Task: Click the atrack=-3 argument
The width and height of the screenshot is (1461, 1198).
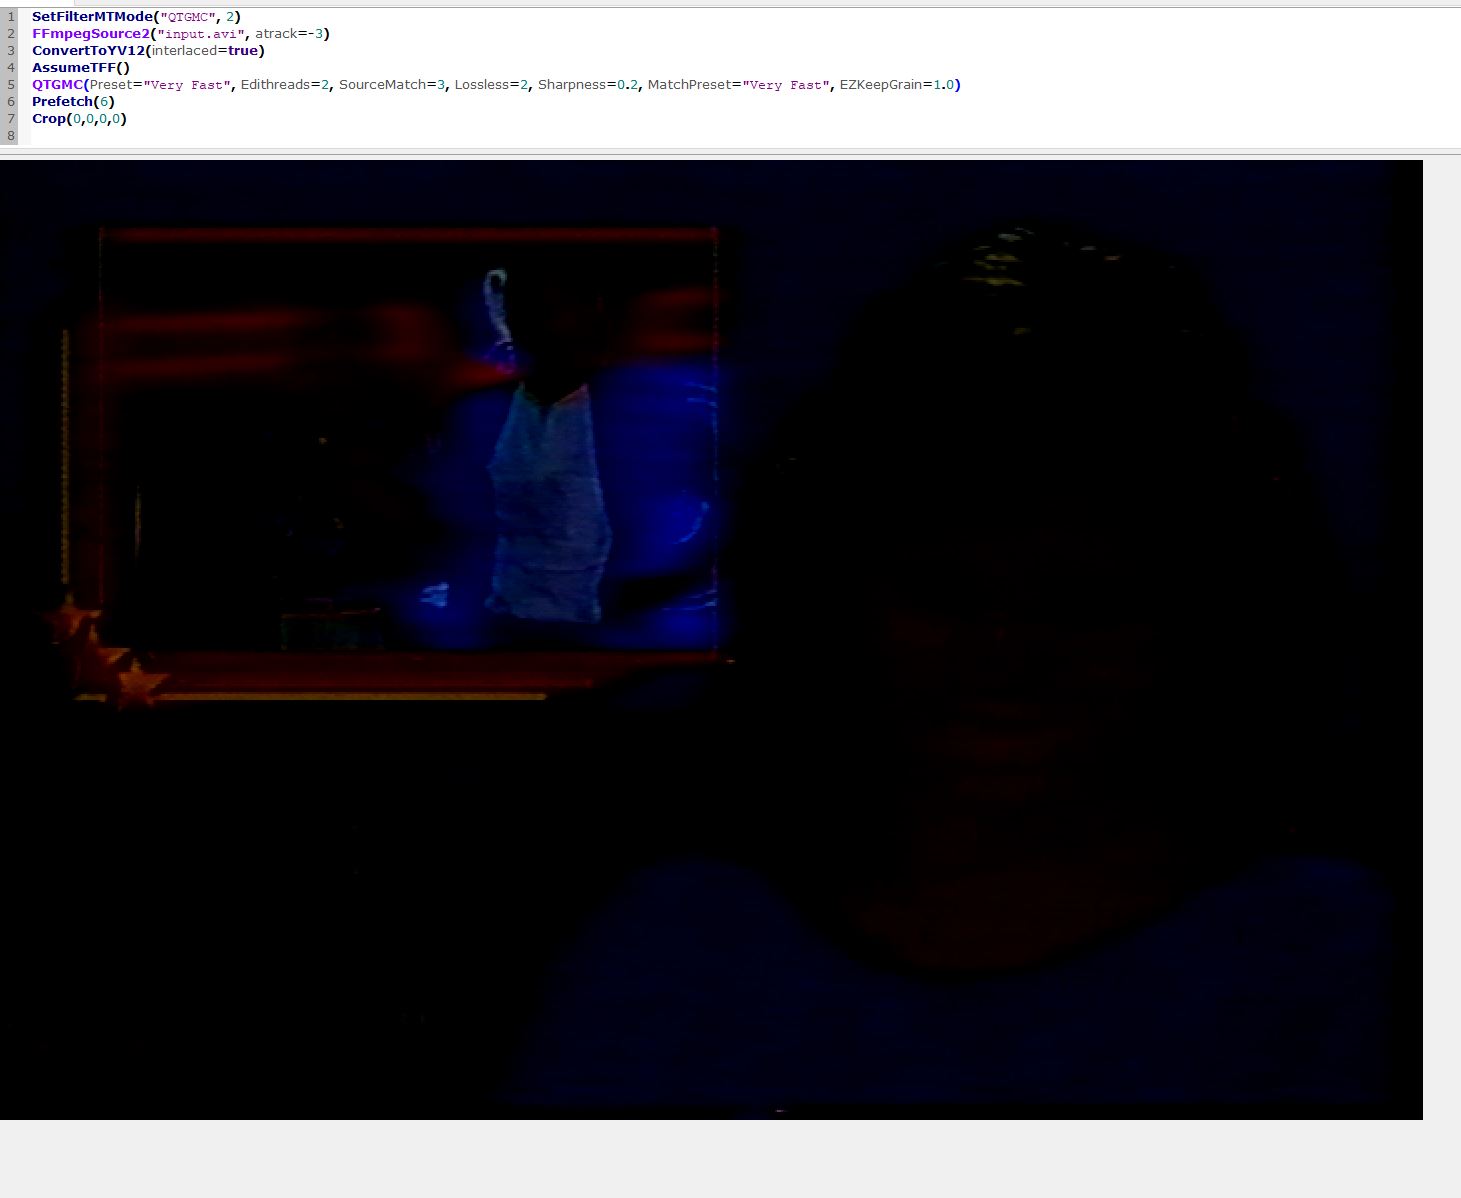Action: pos(288,34)
